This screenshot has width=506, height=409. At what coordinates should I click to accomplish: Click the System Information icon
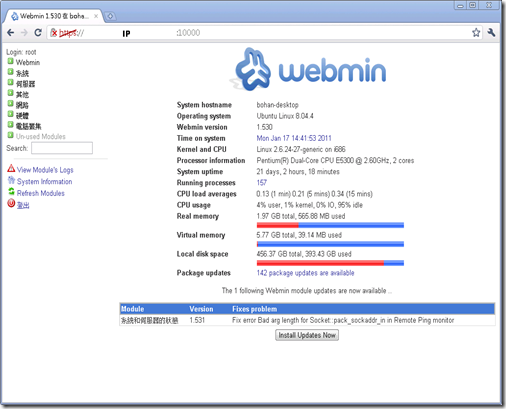click(x=11, y=180)
